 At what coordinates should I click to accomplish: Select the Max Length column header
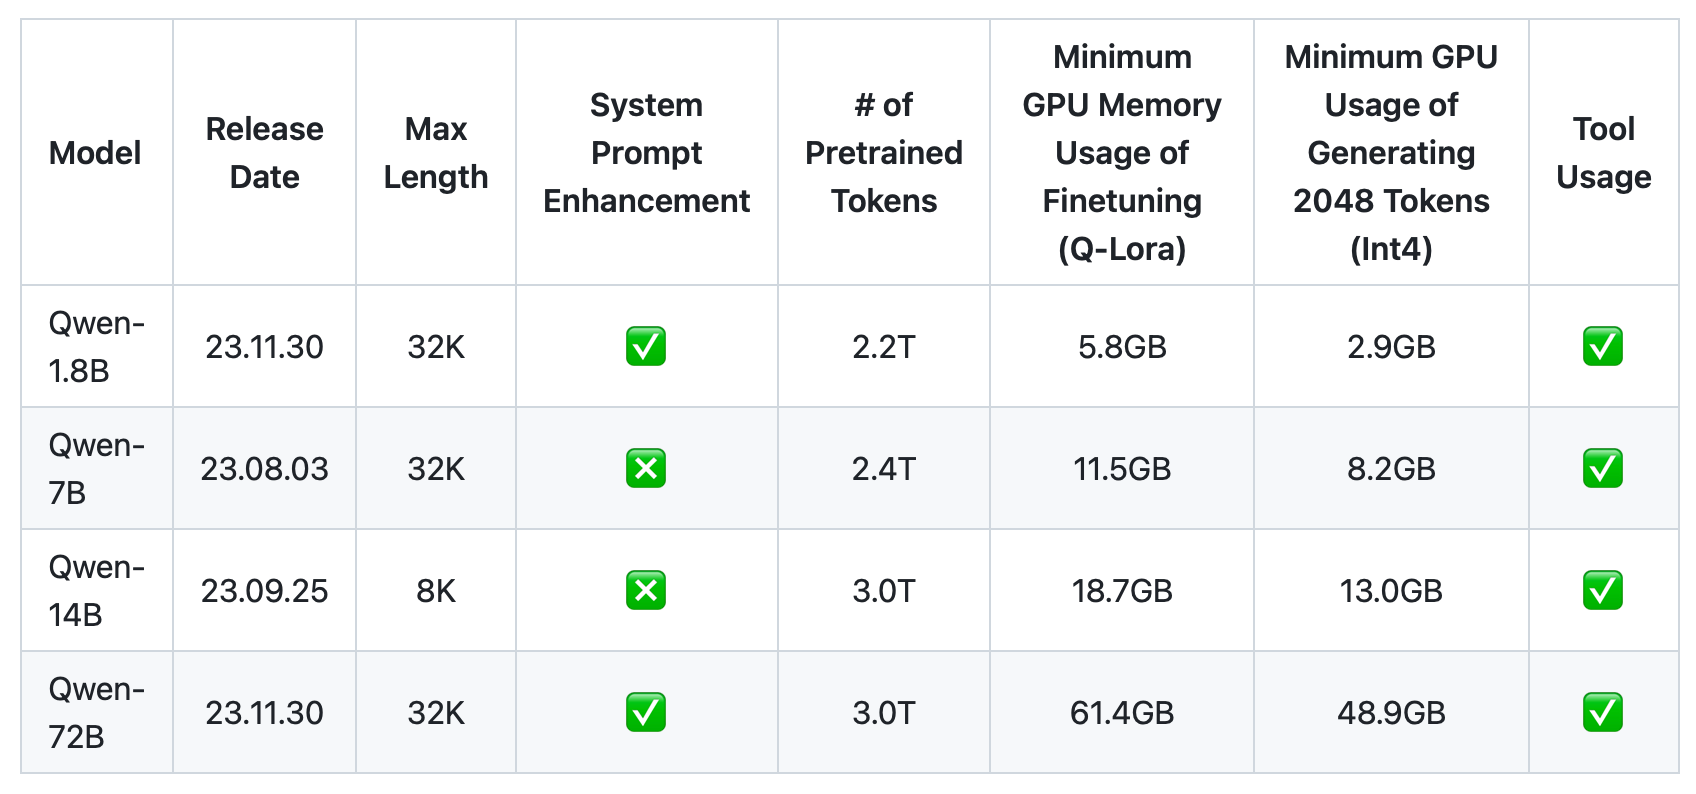point(436,153)
